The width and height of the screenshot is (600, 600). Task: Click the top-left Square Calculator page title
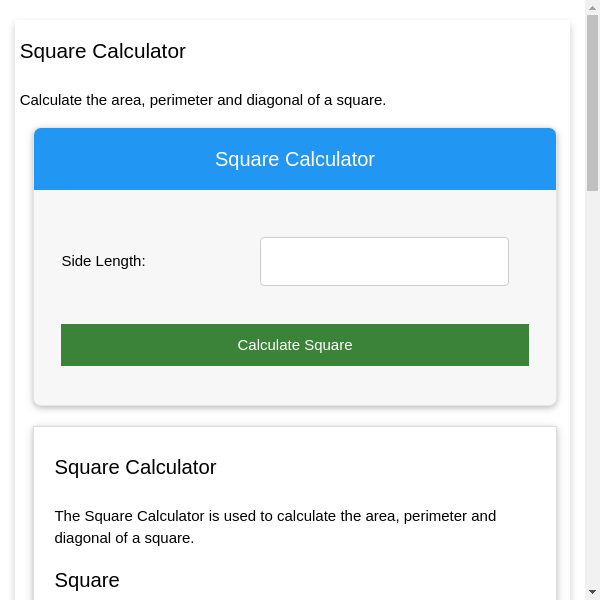tap(103, 51)
